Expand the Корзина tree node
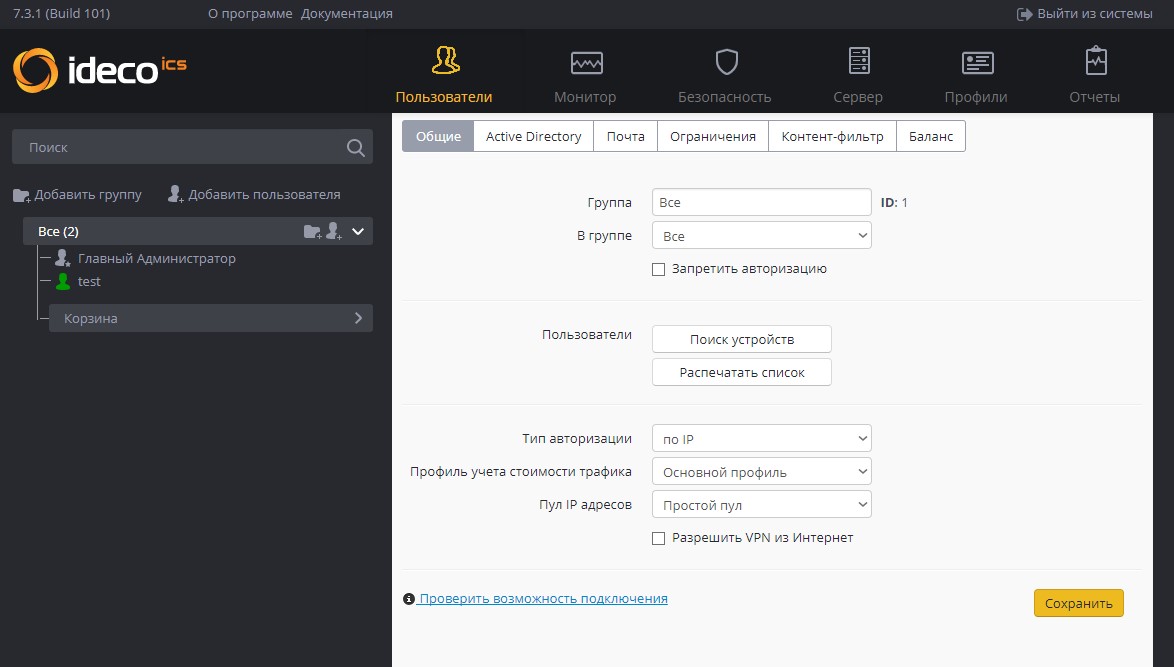Viewport: 1174px width, 667px height. pyautogui.click(x=358, y=319)
